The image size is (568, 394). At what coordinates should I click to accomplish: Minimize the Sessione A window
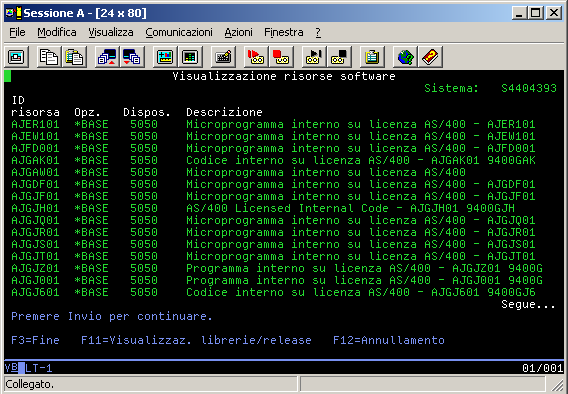pyautogui.click(x=519, y=13)
